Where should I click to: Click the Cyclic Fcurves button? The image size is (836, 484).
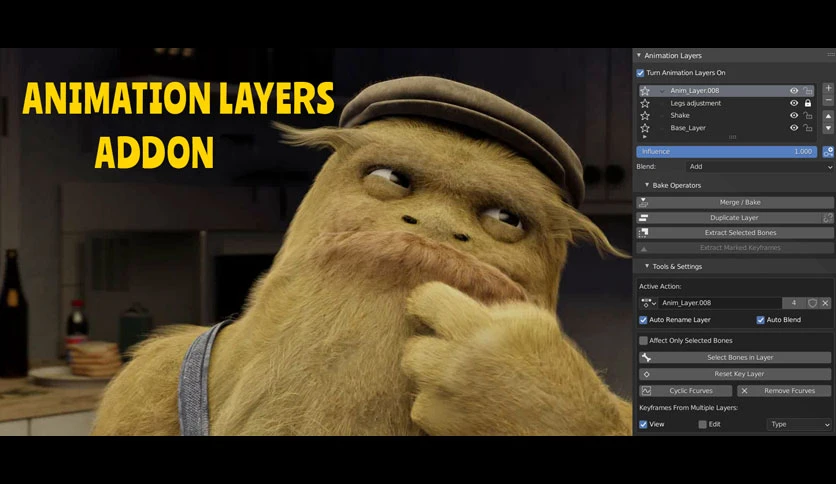pyautogui.click(x=686, y=391)
